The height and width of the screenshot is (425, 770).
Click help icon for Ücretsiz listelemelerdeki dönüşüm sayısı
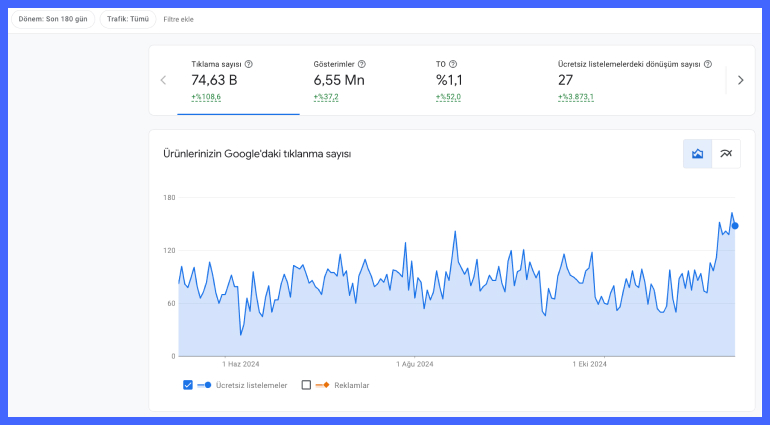(707, 64)
